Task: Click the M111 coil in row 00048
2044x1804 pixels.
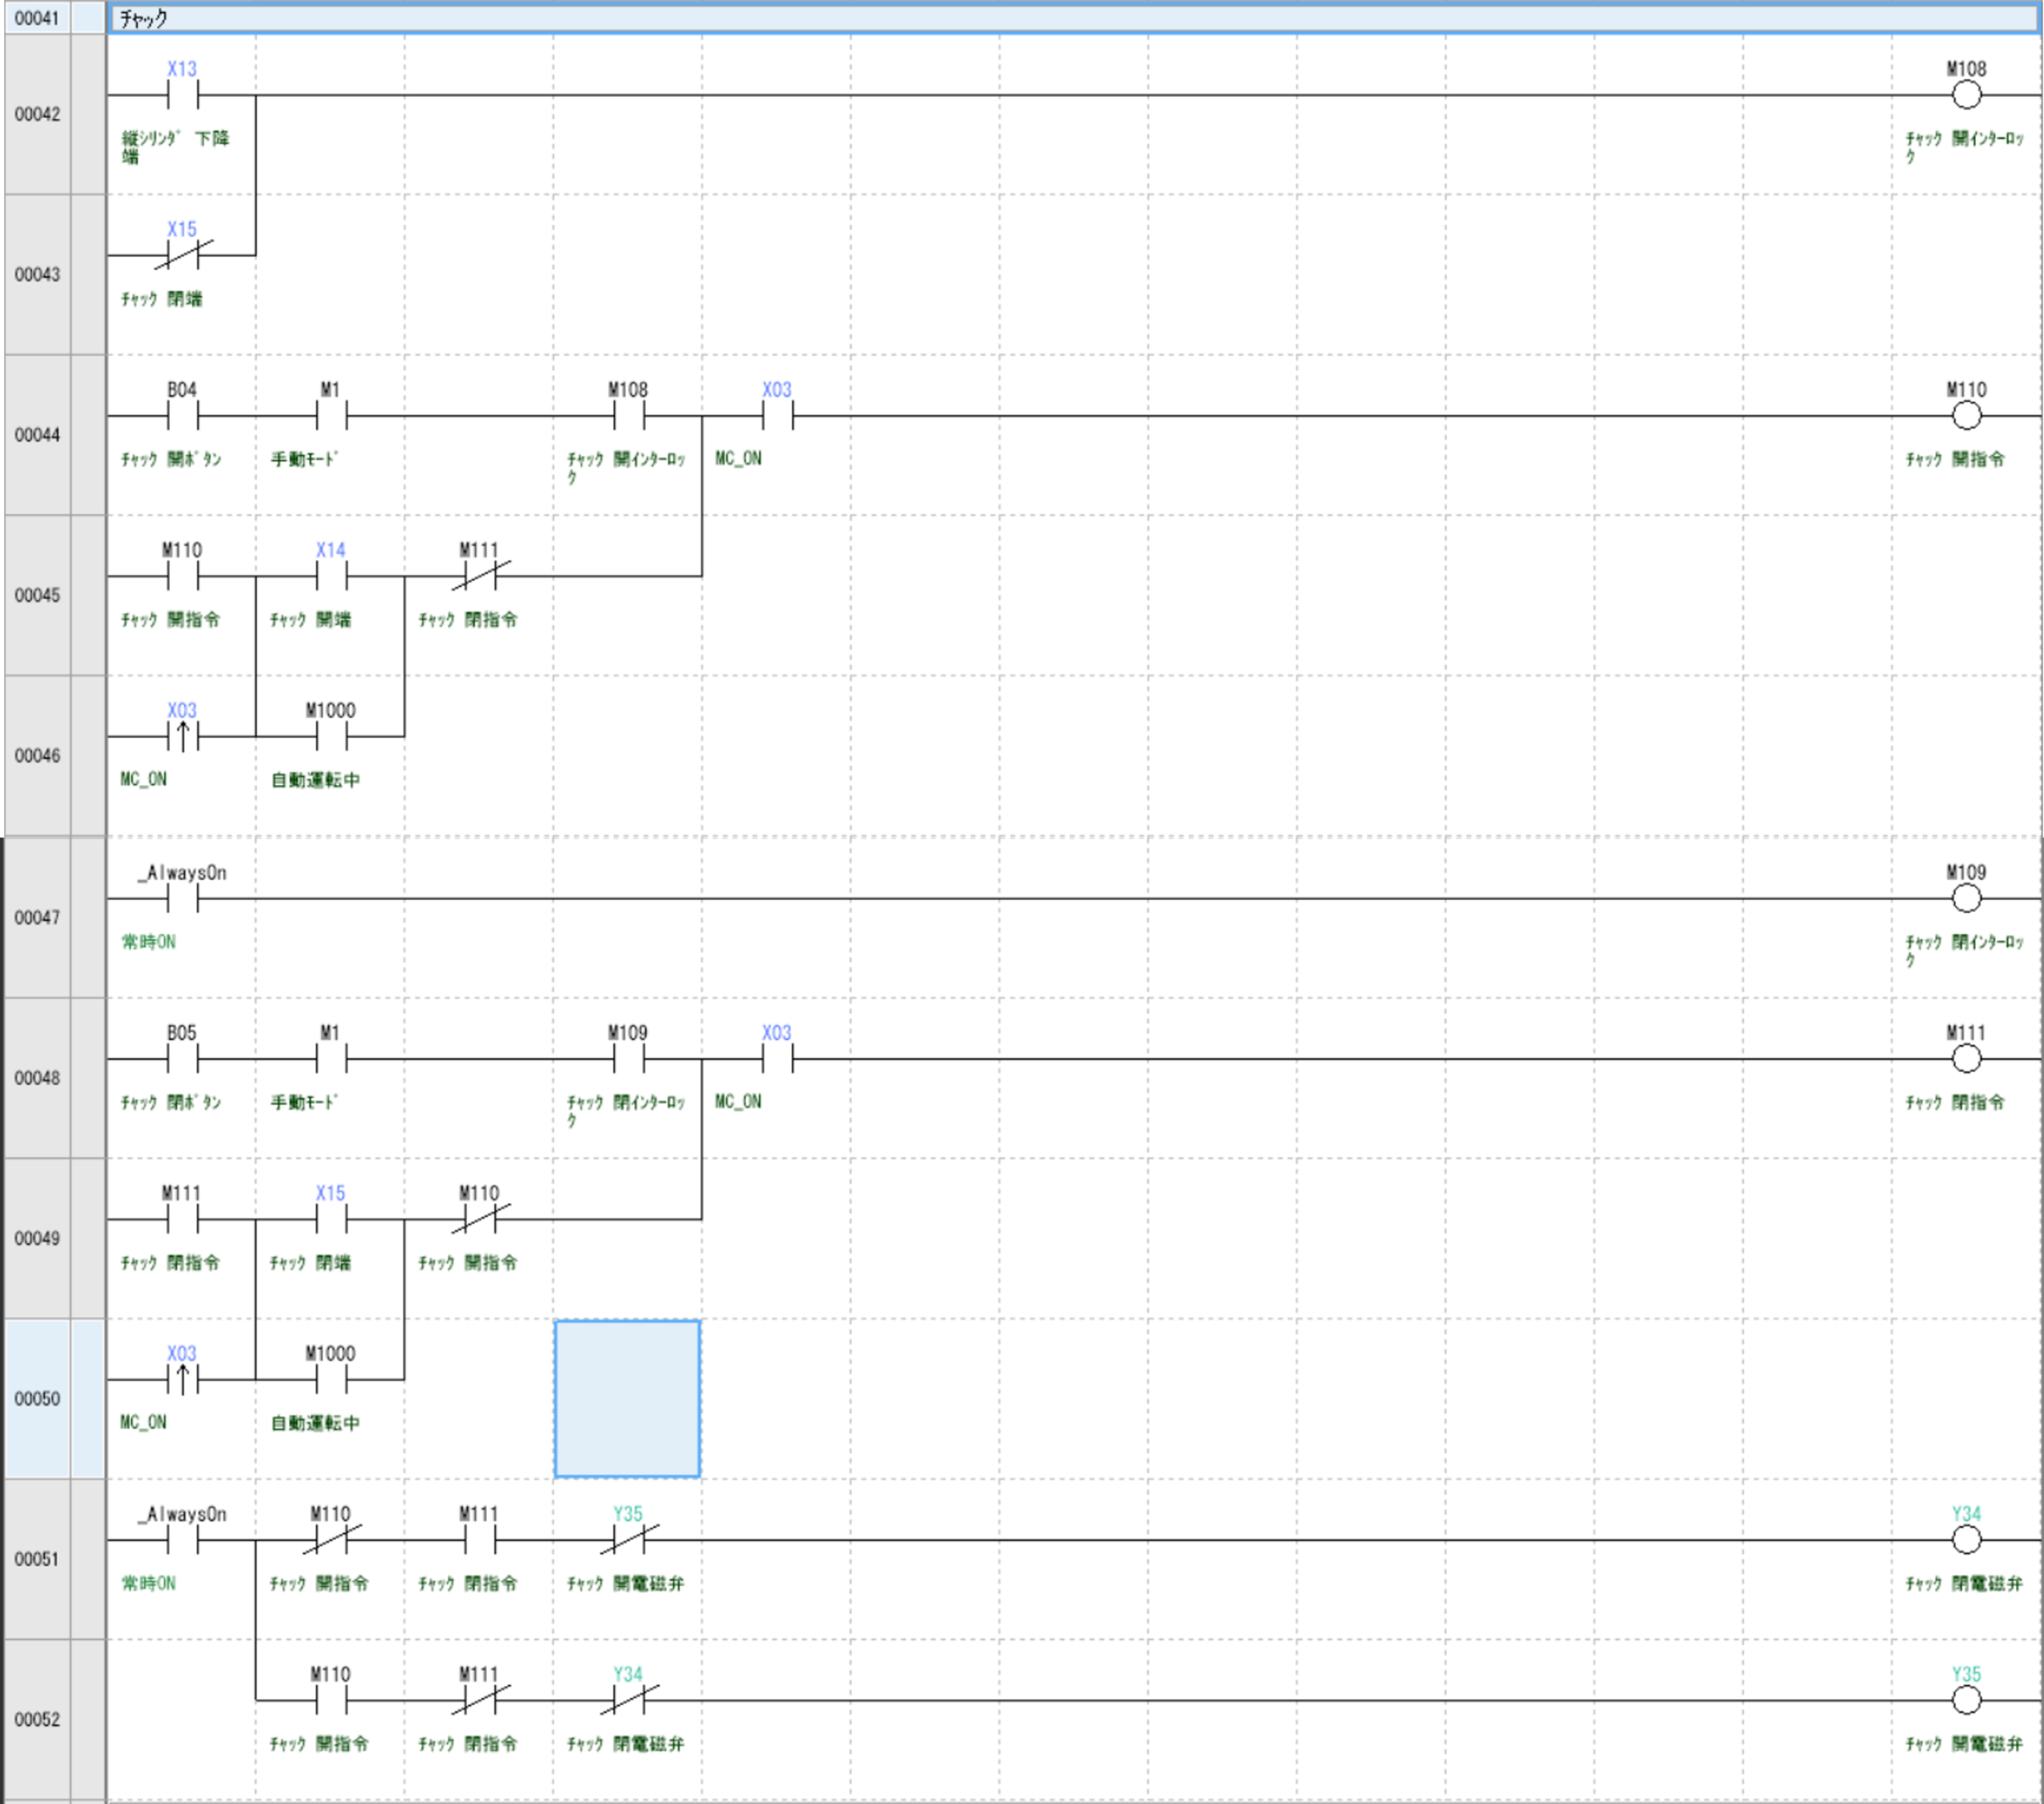Action: click(1965, 1059)
